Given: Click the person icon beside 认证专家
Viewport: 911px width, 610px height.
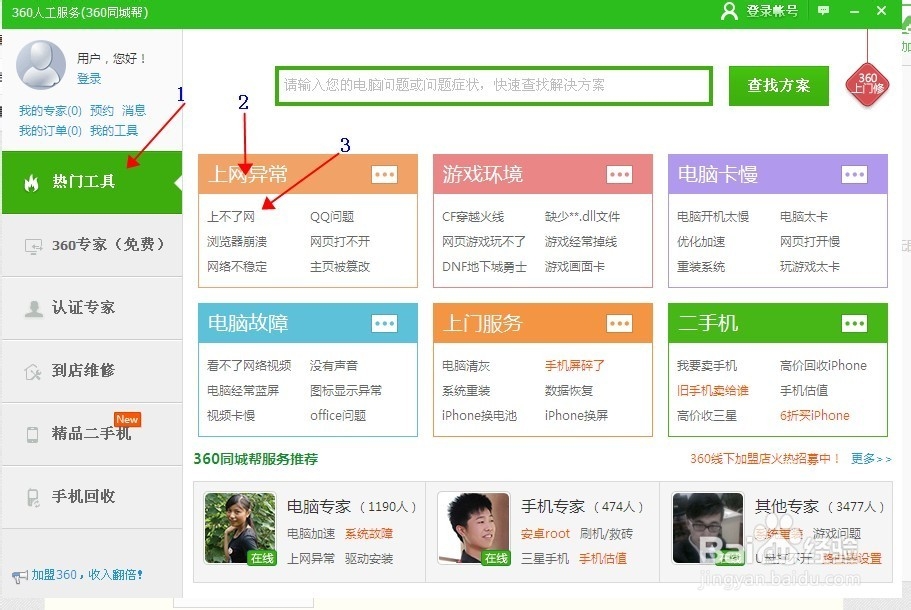Looking at the screenshot, I should click(34, 308).
